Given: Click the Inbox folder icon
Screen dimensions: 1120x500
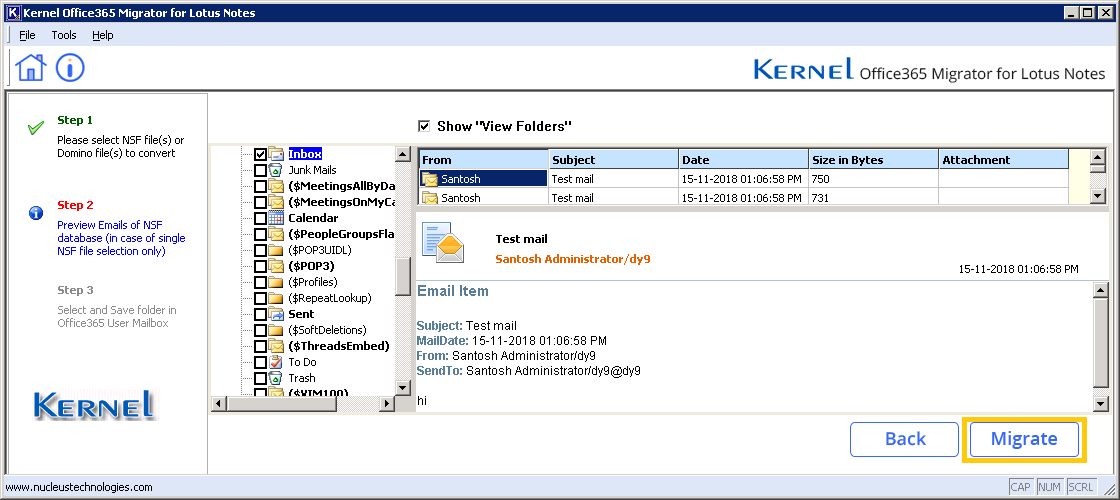Looking at the screenshot, I should pyautogui.click(x=276, y=154).
